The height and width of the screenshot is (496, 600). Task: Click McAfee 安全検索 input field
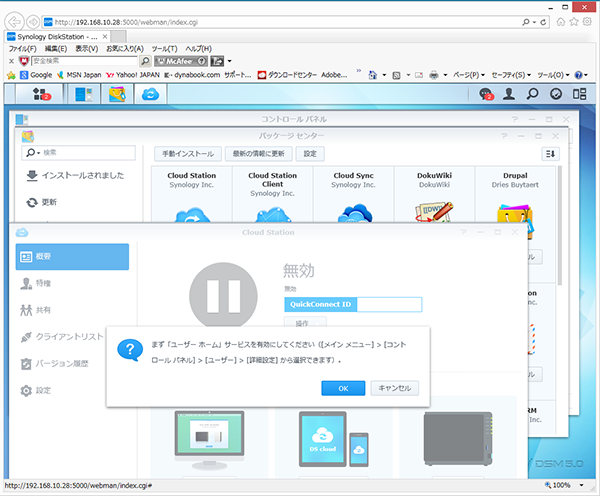(84, 61)
